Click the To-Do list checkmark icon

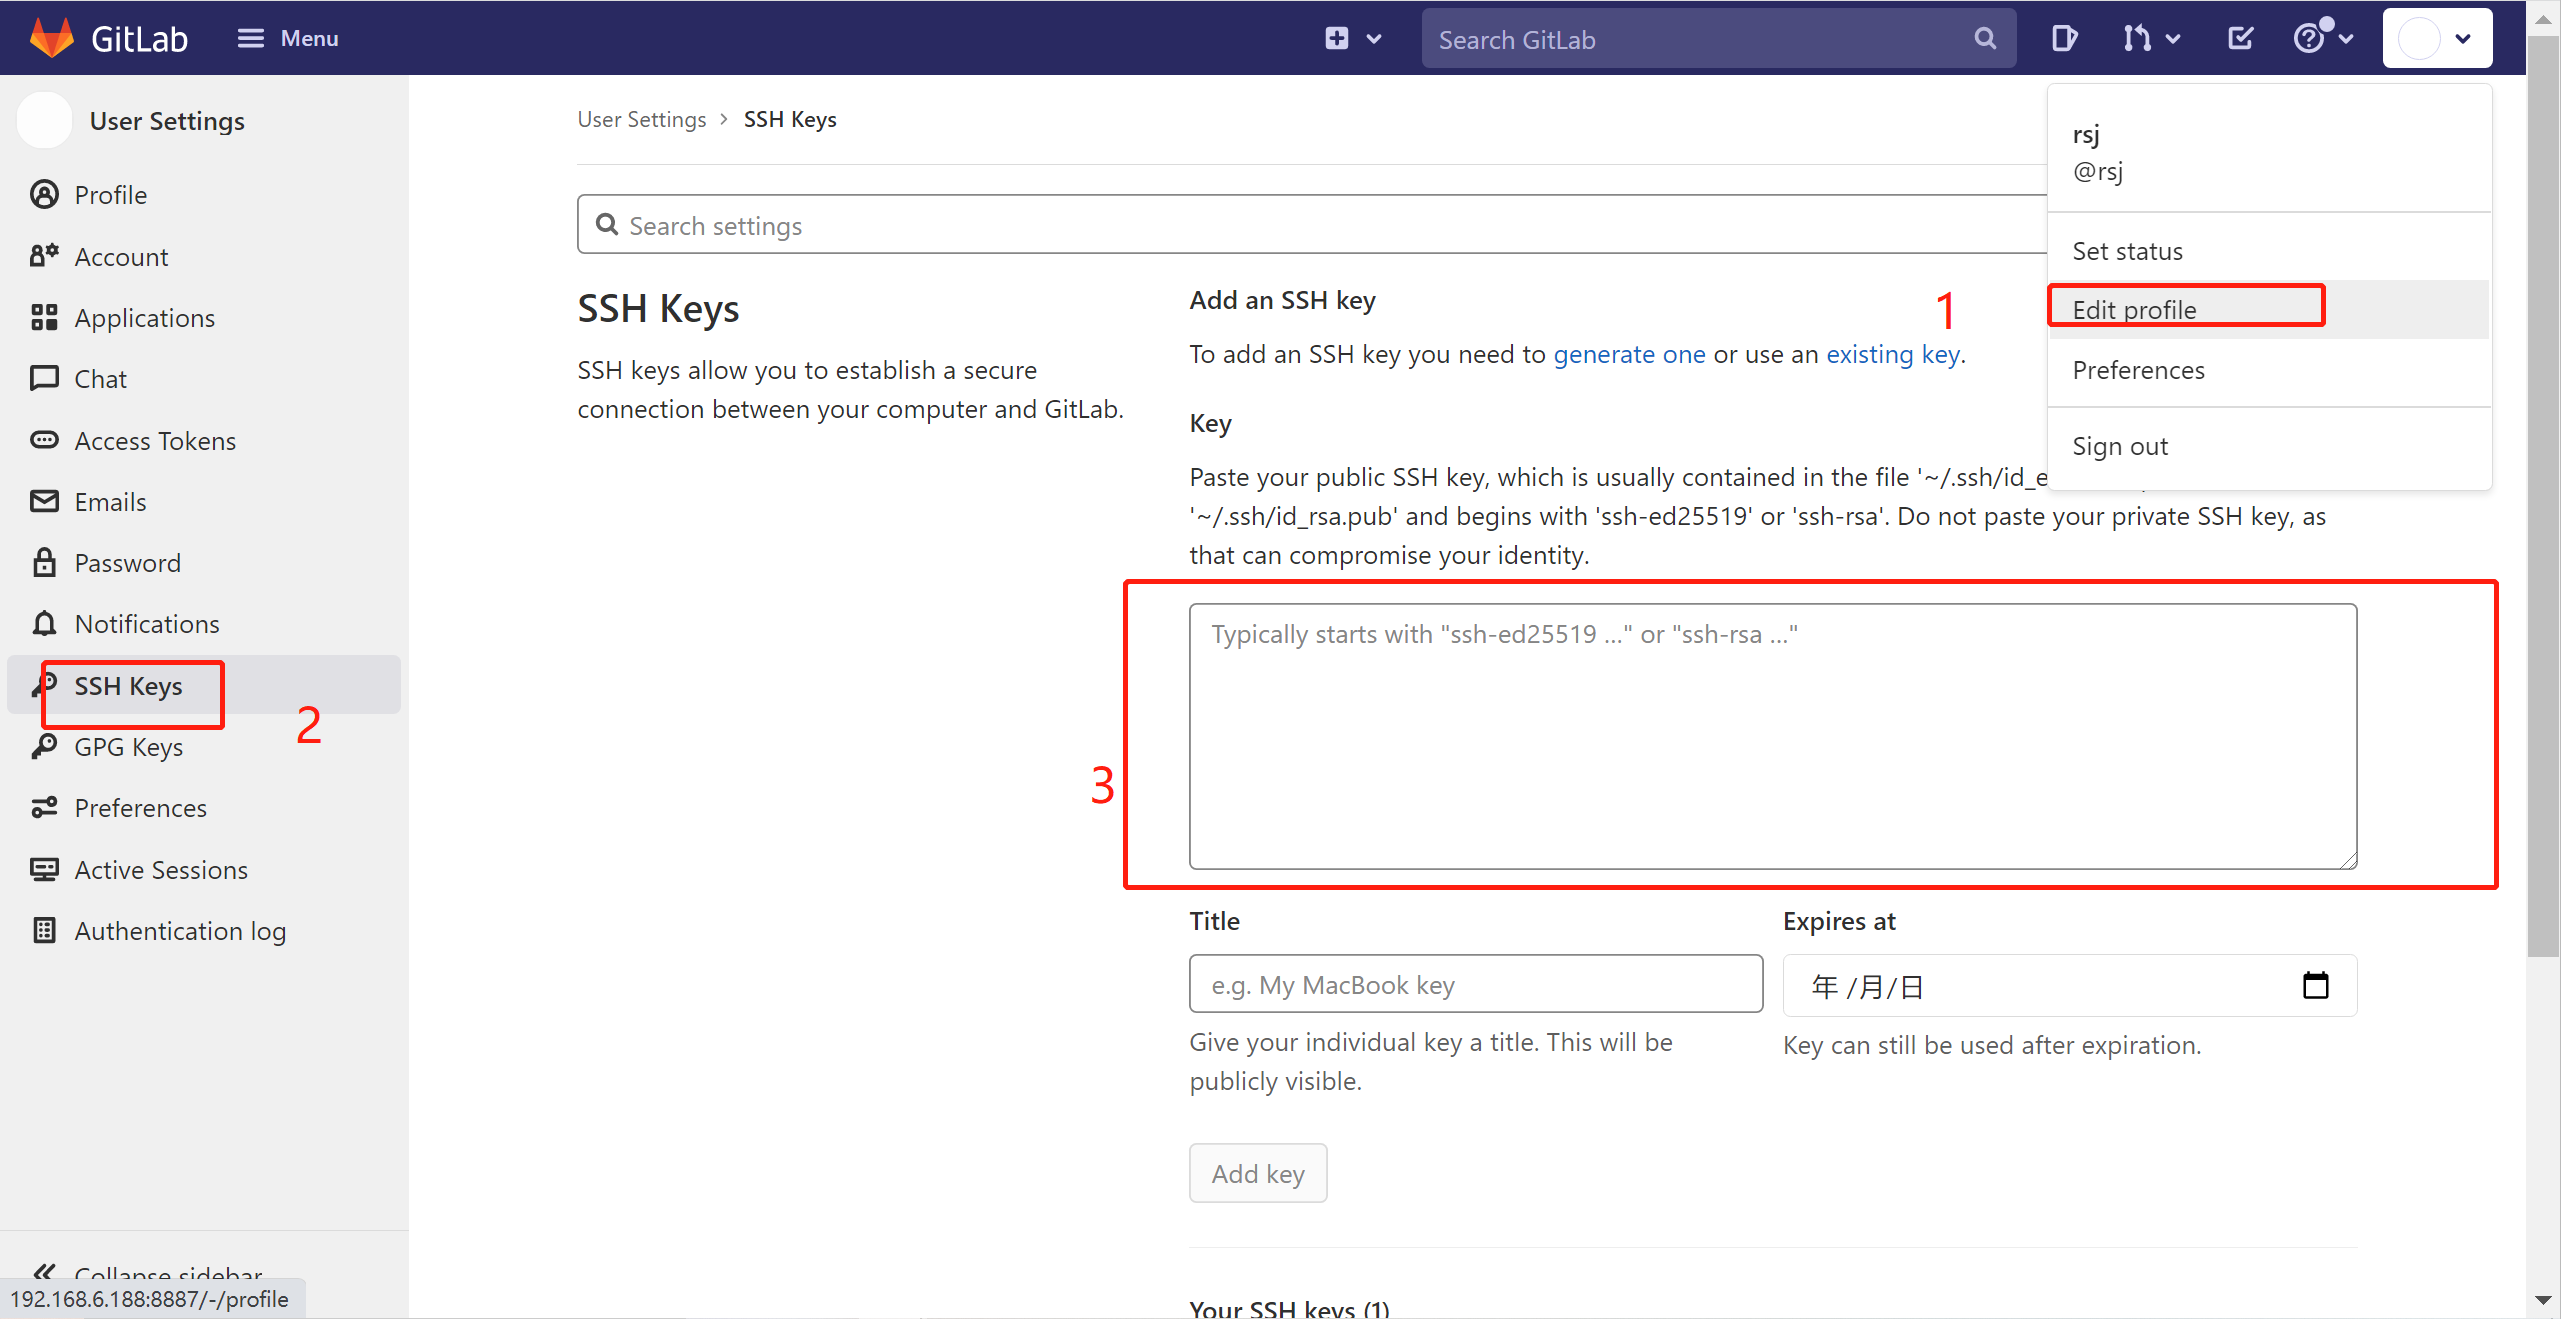click(2240, 39)
